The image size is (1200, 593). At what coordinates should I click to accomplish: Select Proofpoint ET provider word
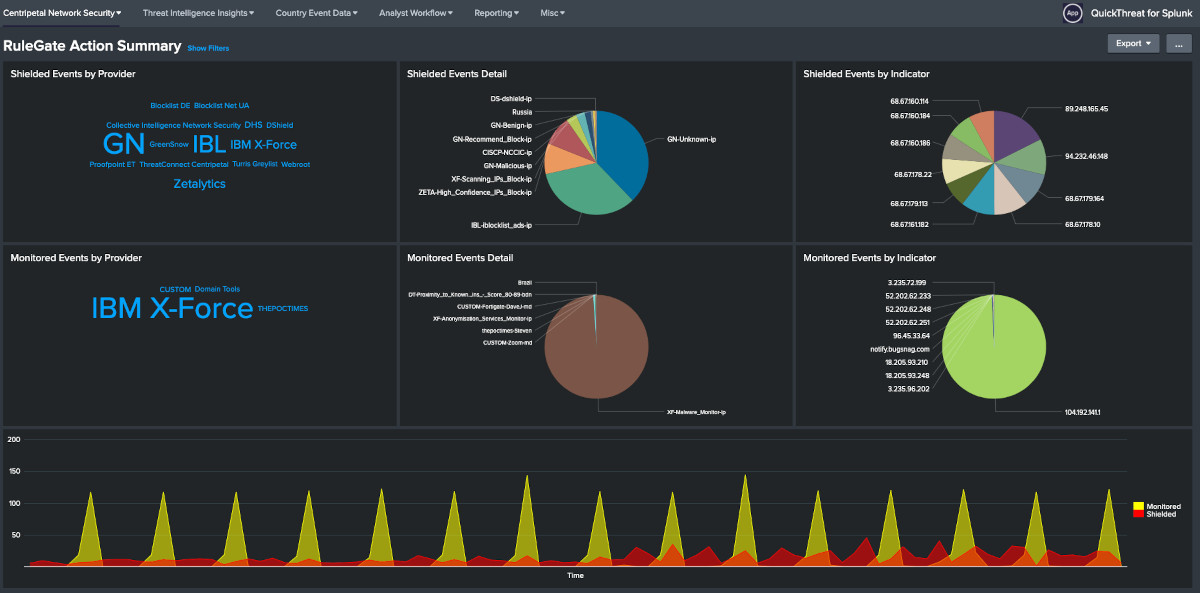(112, 164)
